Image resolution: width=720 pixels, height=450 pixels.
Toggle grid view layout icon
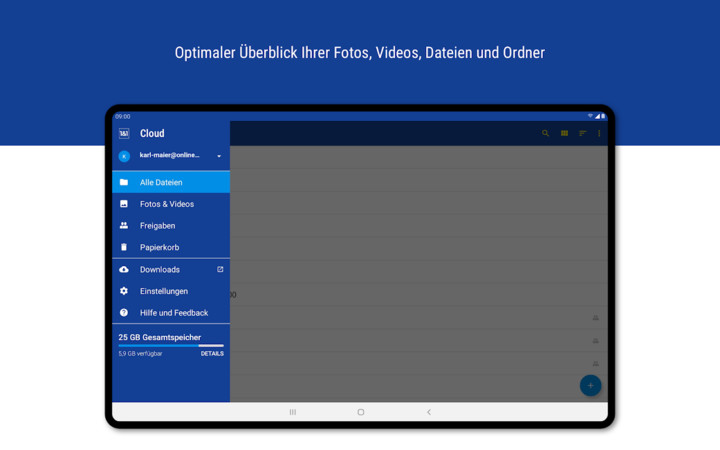(564, 133)
